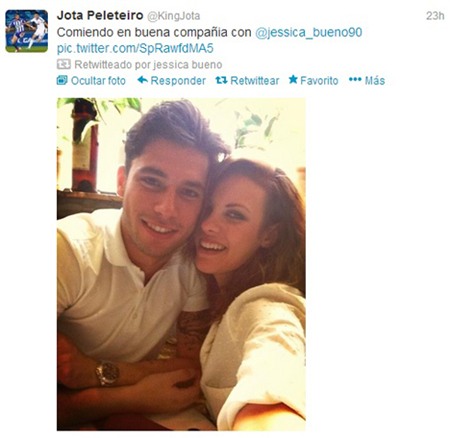Open the Jota Peleteiro profile avatar
Viewport: 450px width, 438px height.
click(x=27, y=31)
